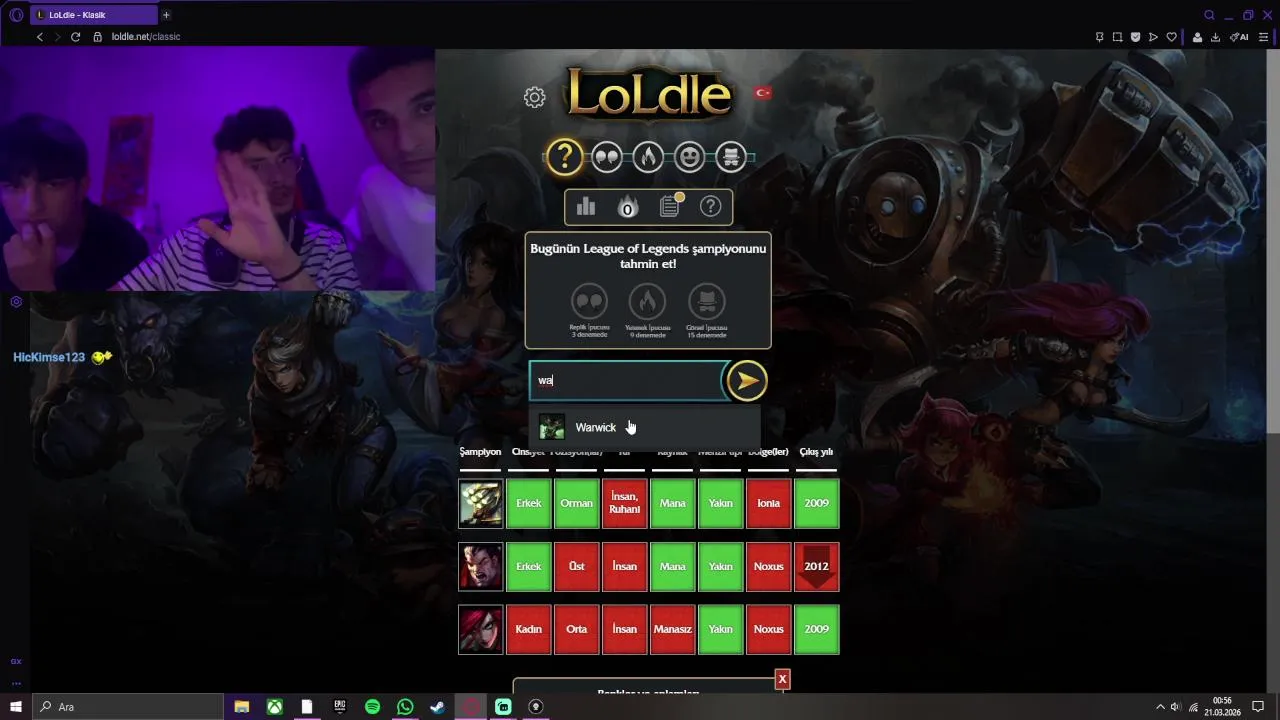Click the Orman position cell

coord(577,503)
